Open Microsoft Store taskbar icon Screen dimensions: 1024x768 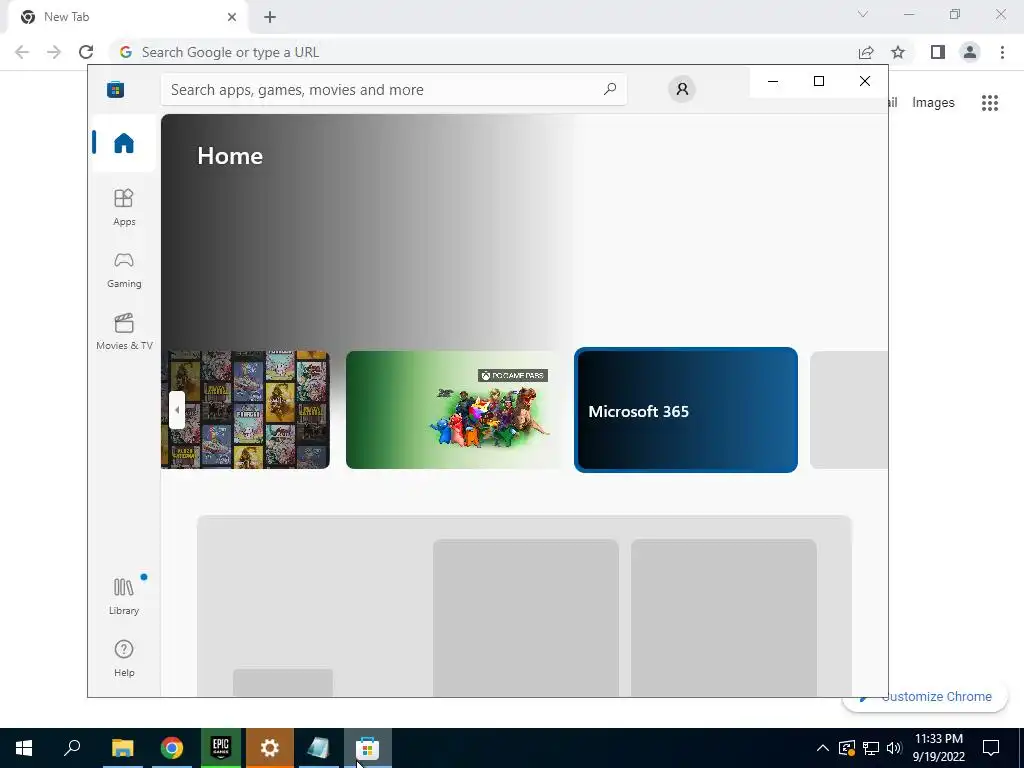(x=368, y=748)
